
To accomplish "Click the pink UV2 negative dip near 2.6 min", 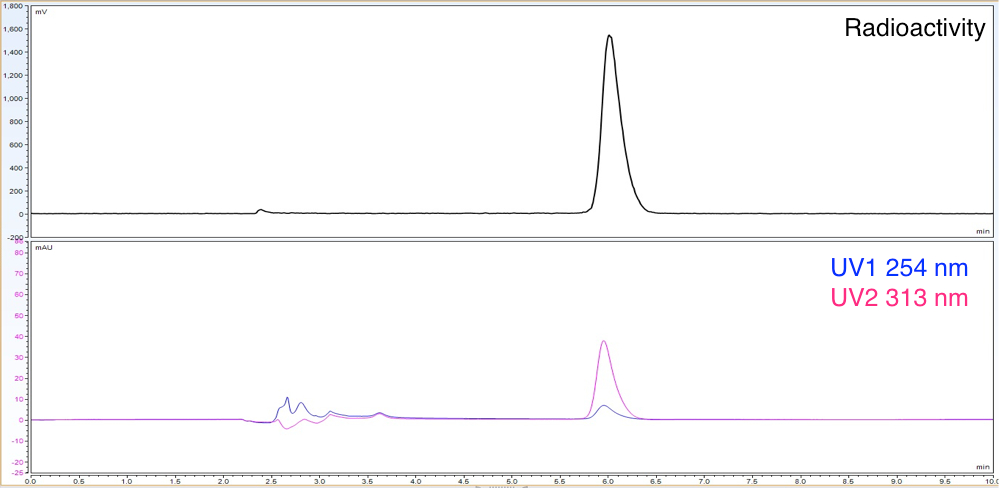I will (x=286, y=429).
